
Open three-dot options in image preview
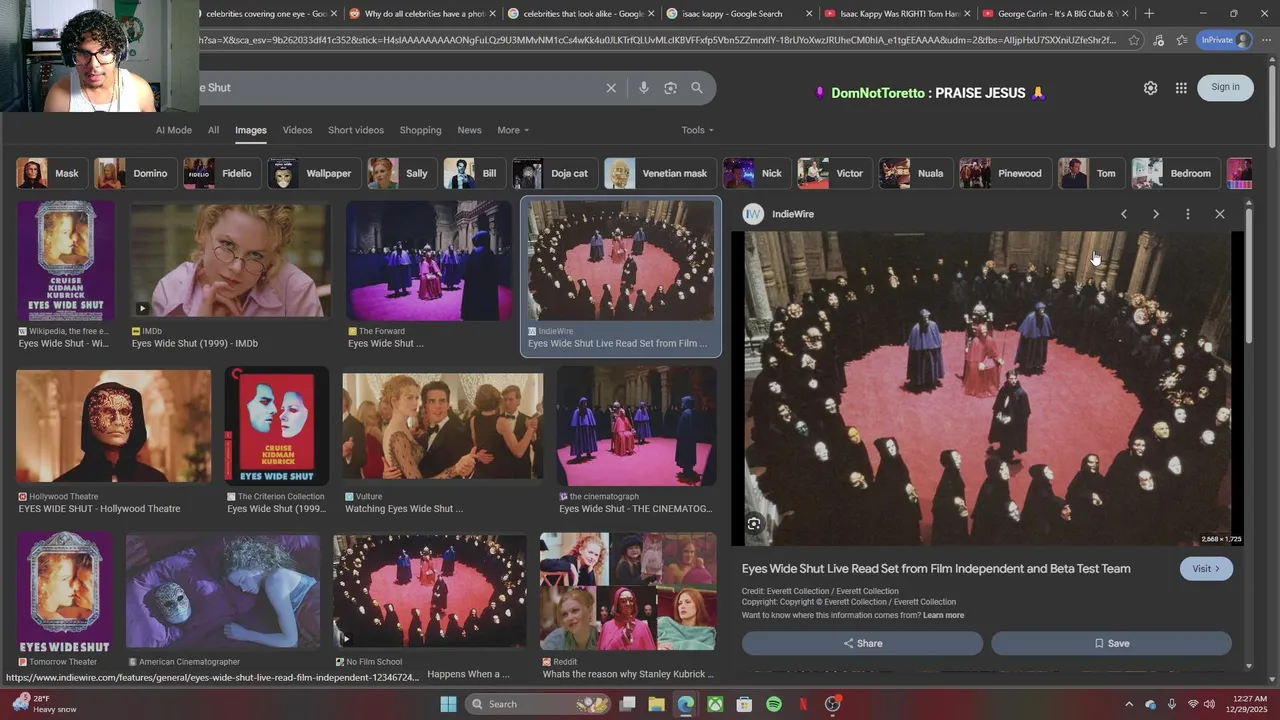point(1188,214)
